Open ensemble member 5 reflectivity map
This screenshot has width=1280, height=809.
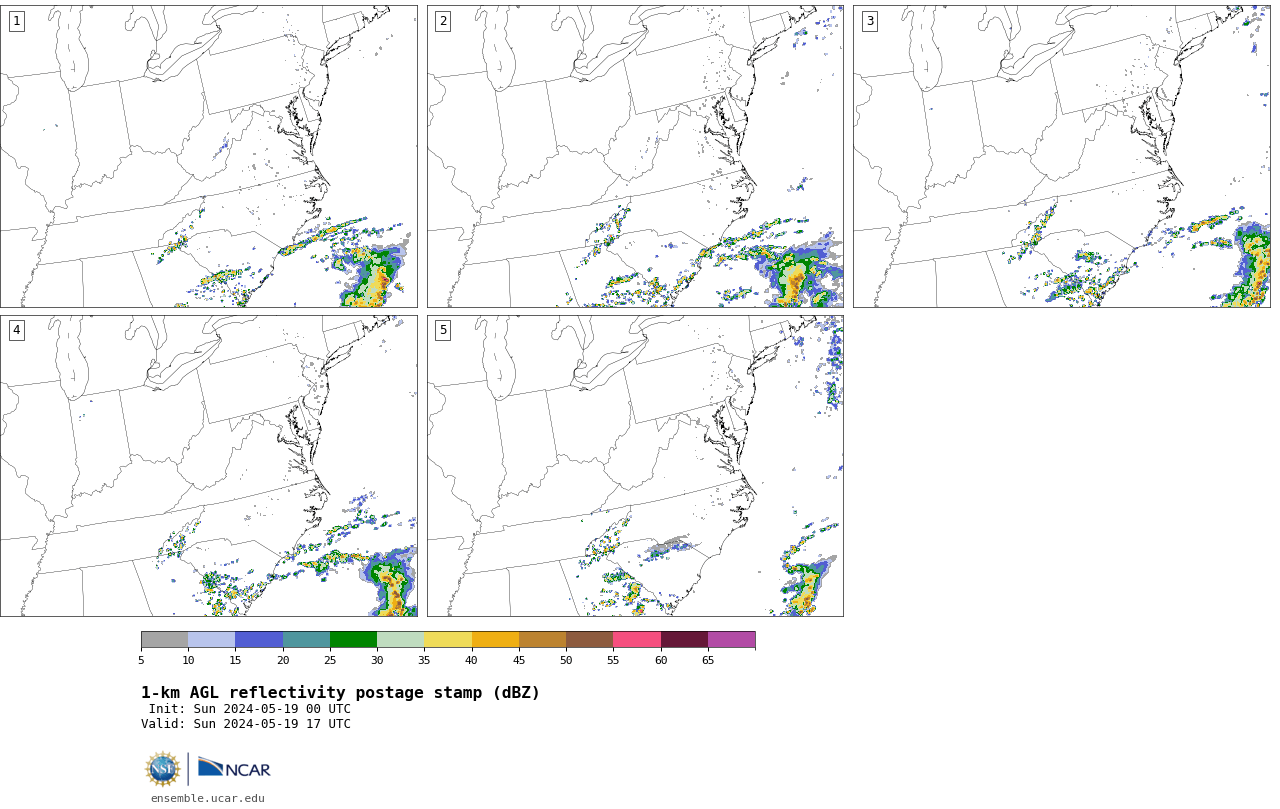tap(635, 466)
